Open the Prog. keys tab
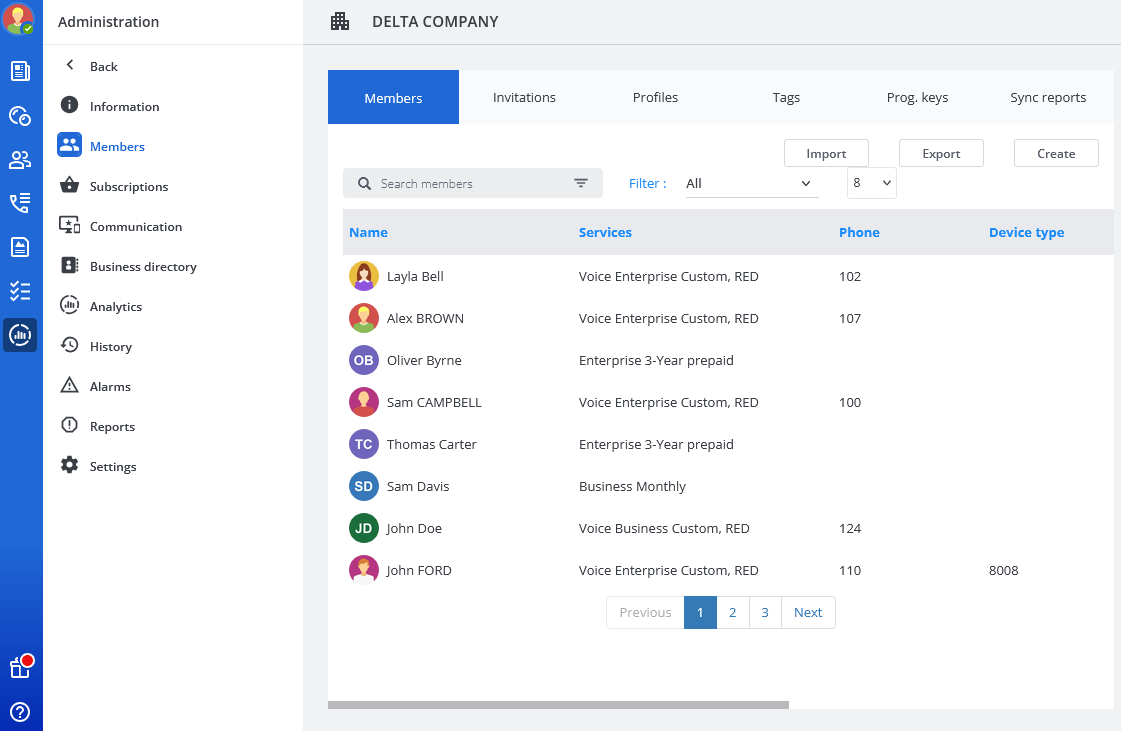1121x731 pixels. pyautogui.click(x=917, y=98)
